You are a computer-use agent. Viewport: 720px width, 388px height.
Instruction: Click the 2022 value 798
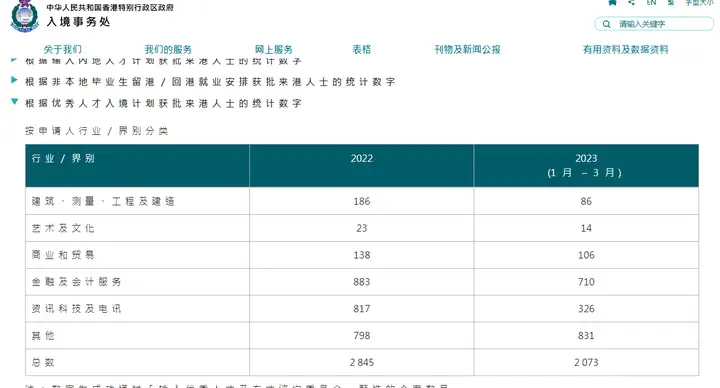(x=362, y=336)
